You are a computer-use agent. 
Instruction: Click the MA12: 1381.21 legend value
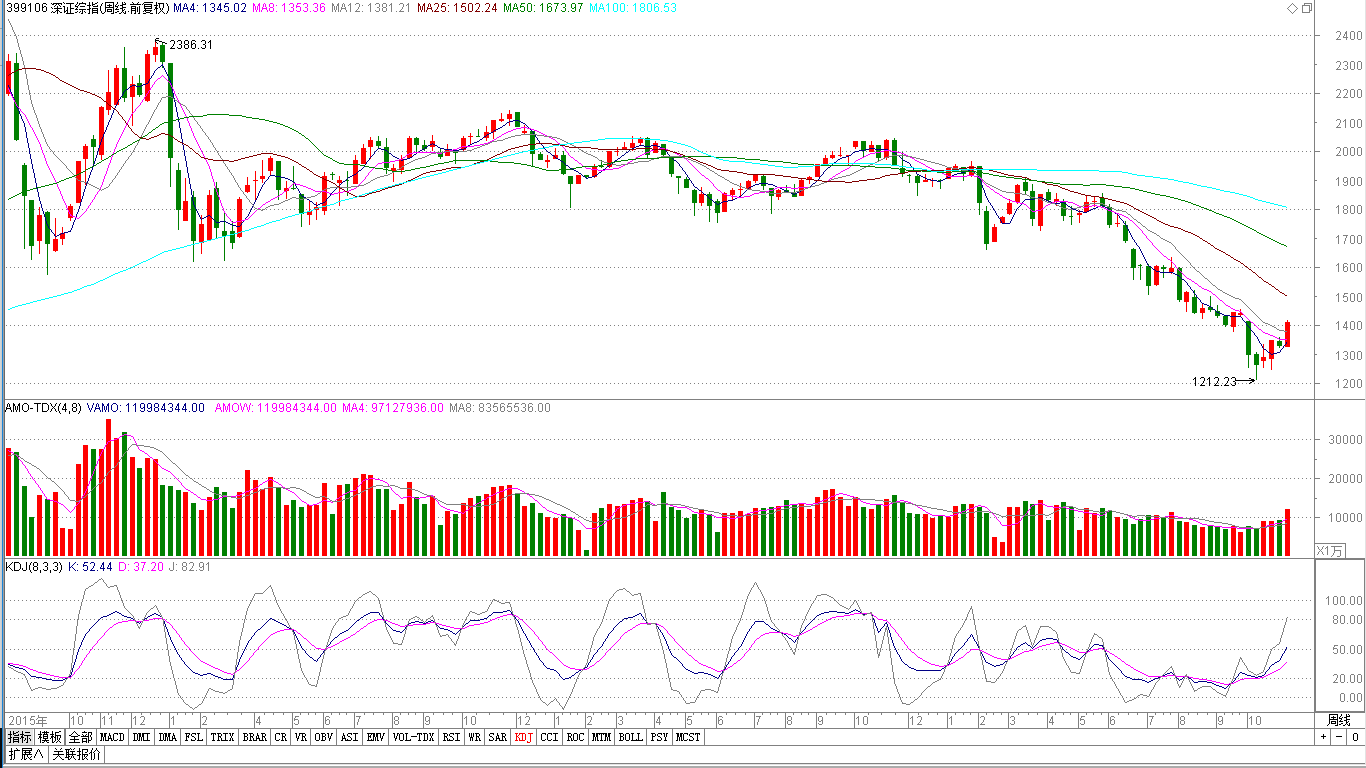pyautogui.click(x=371, y=8)
